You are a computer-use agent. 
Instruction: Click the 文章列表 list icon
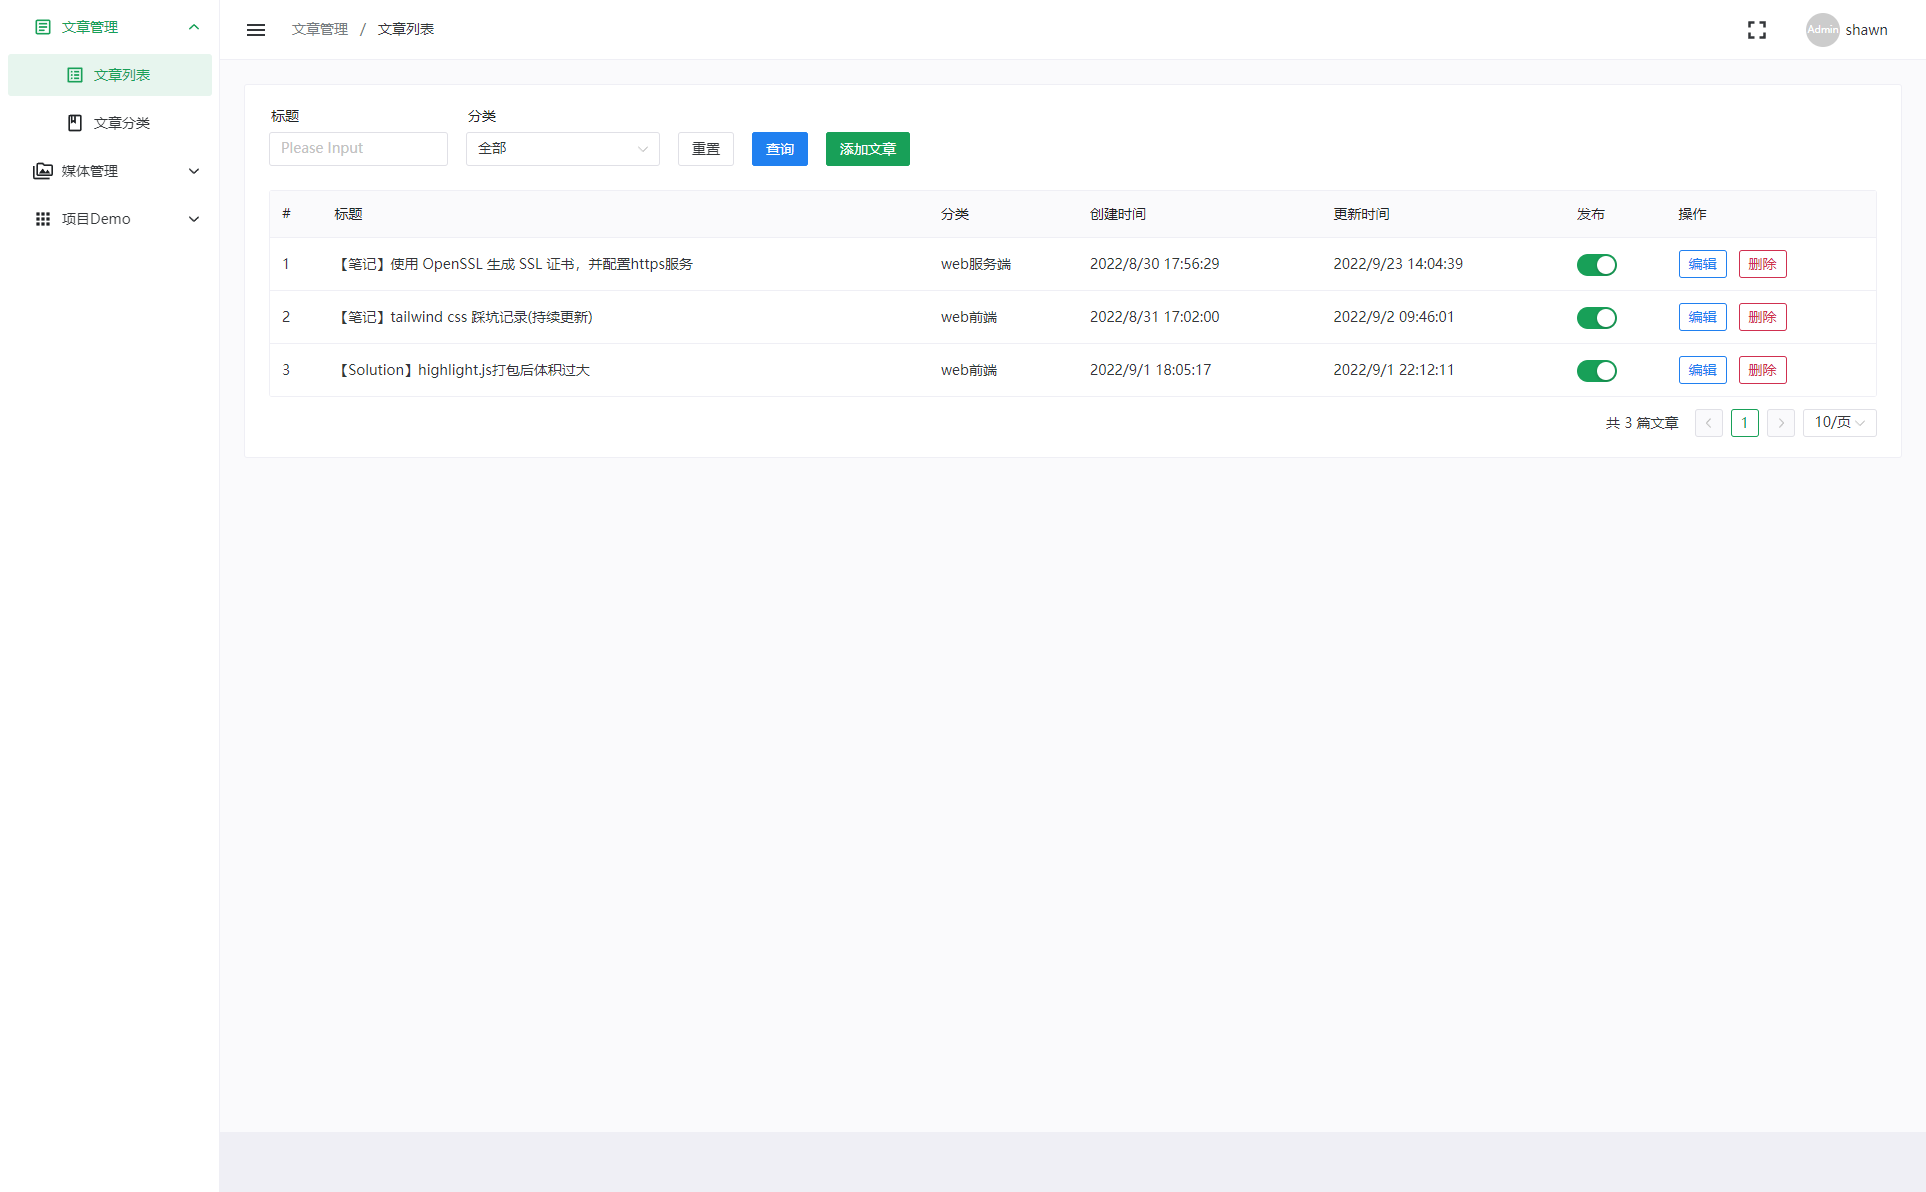pyautogui.click(x=75, y=75)
